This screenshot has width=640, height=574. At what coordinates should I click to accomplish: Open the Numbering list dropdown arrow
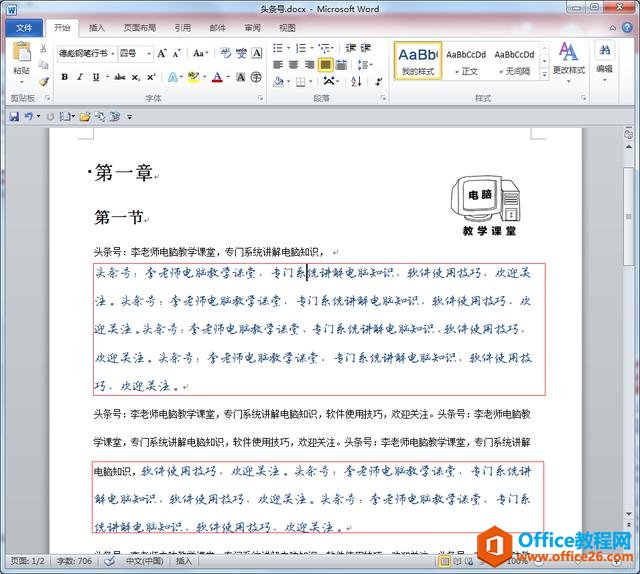[312, 48]
